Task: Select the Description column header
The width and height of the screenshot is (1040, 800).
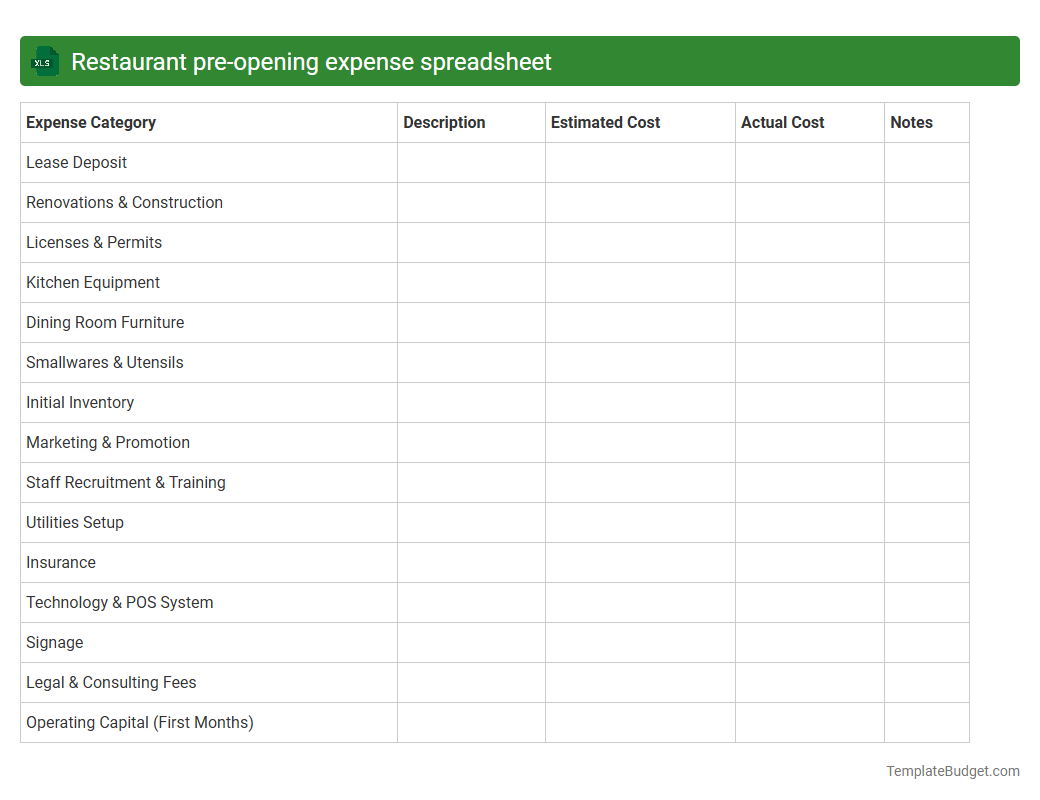Action: point(444,122)
